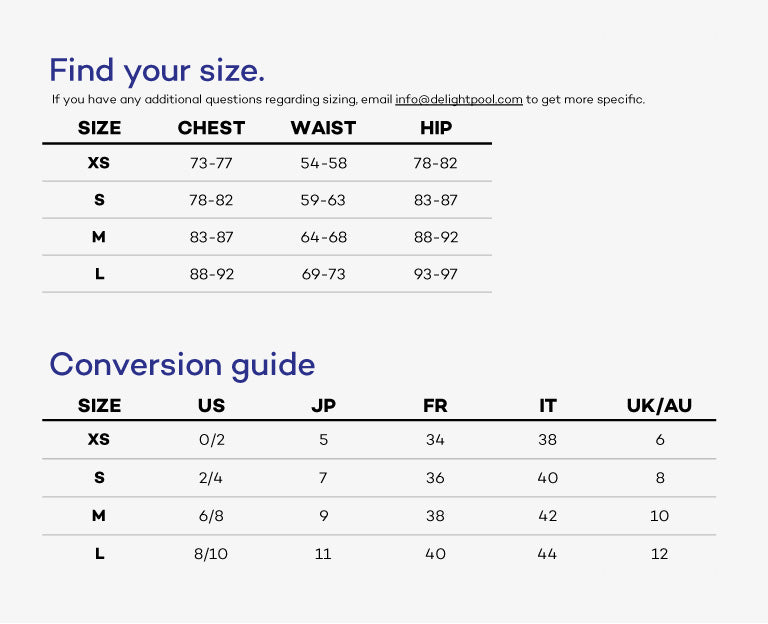Select the 54-58 waist measurement cell
The height and width of the screenshot is (624, 768).
tap(323, 163)
